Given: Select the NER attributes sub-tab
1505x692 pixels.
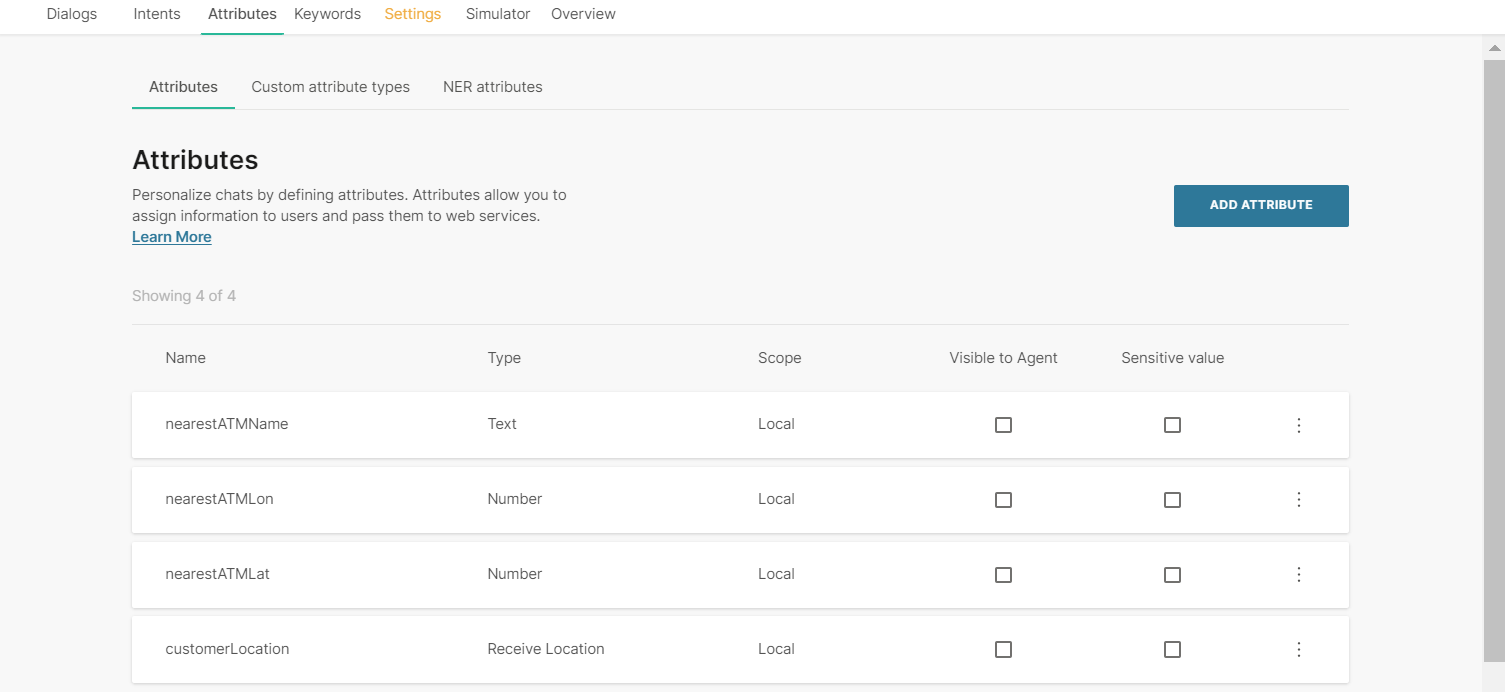Looking at the screenshot, I should [x=492, y=87].
